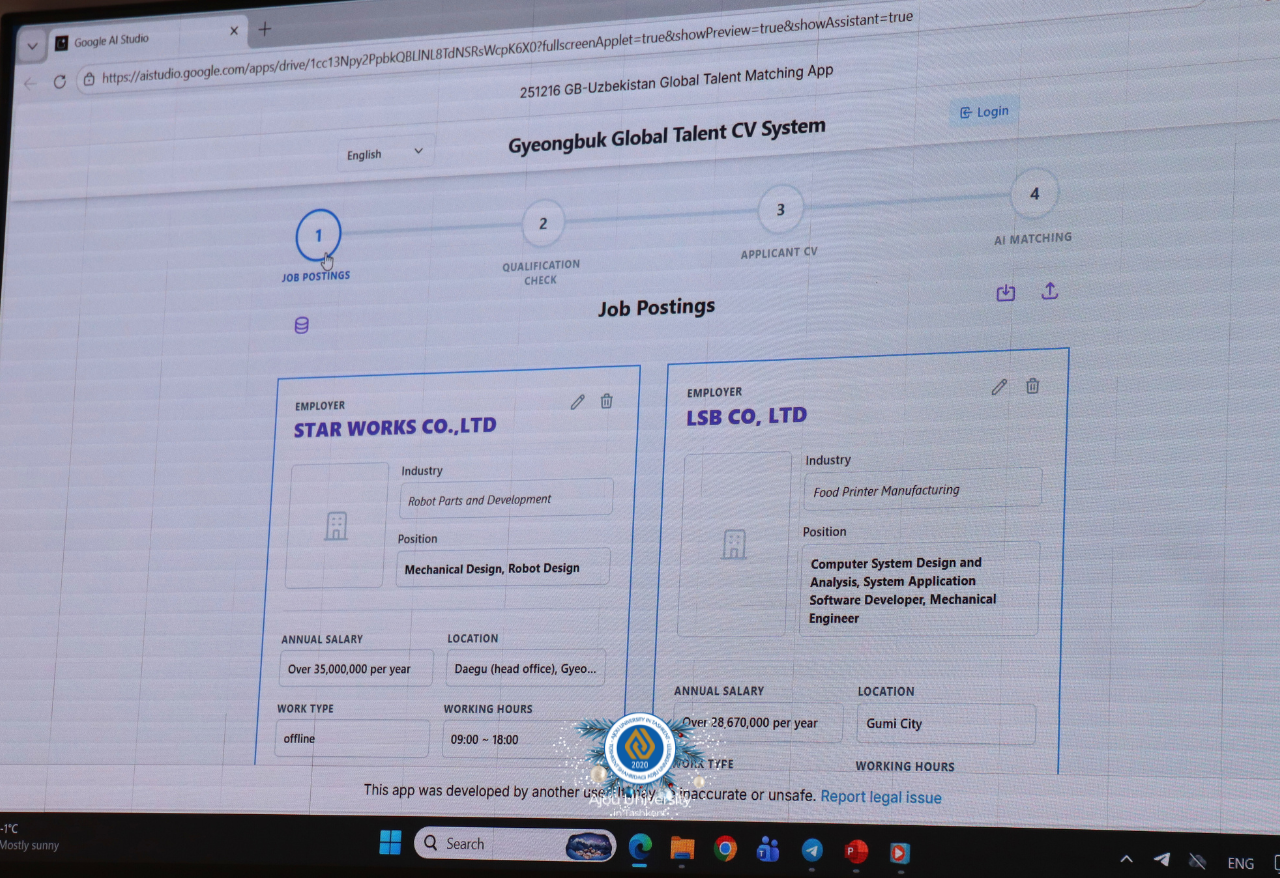The height and width of the screenshot is (878, 1280).
Task: Click the database icon above job cards
Action: click(x=301, y=326)
